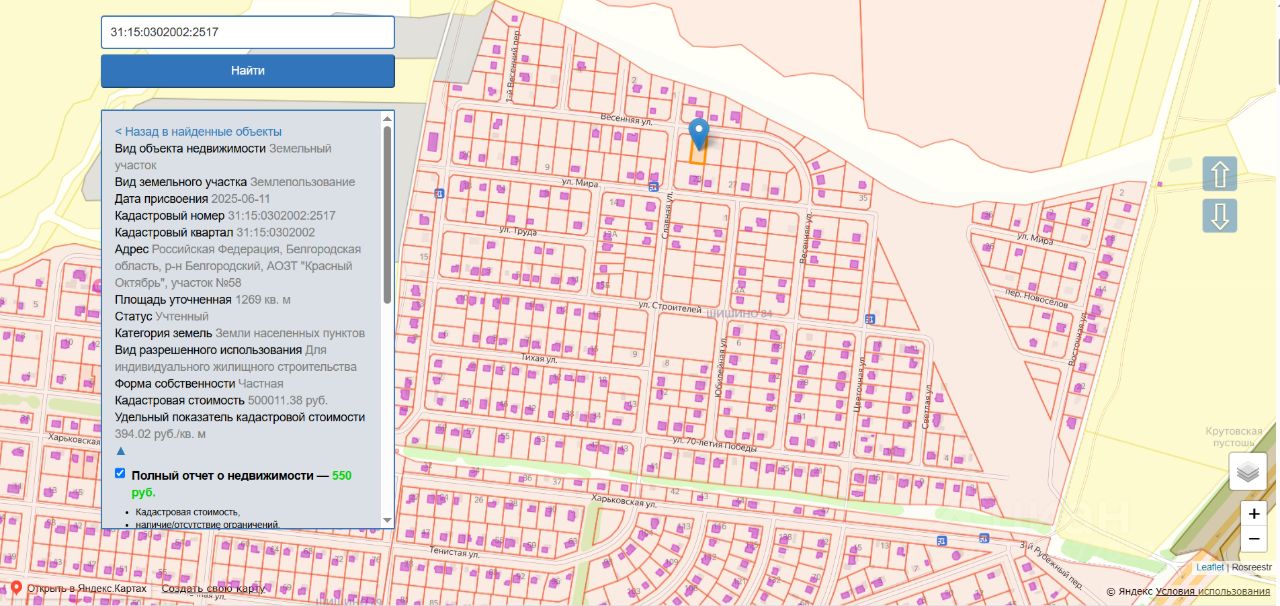The width and height of the screenshot is (1280, 606).
Task: Click the Кадастровая стоимость bullet item
Action: [187, 512]
